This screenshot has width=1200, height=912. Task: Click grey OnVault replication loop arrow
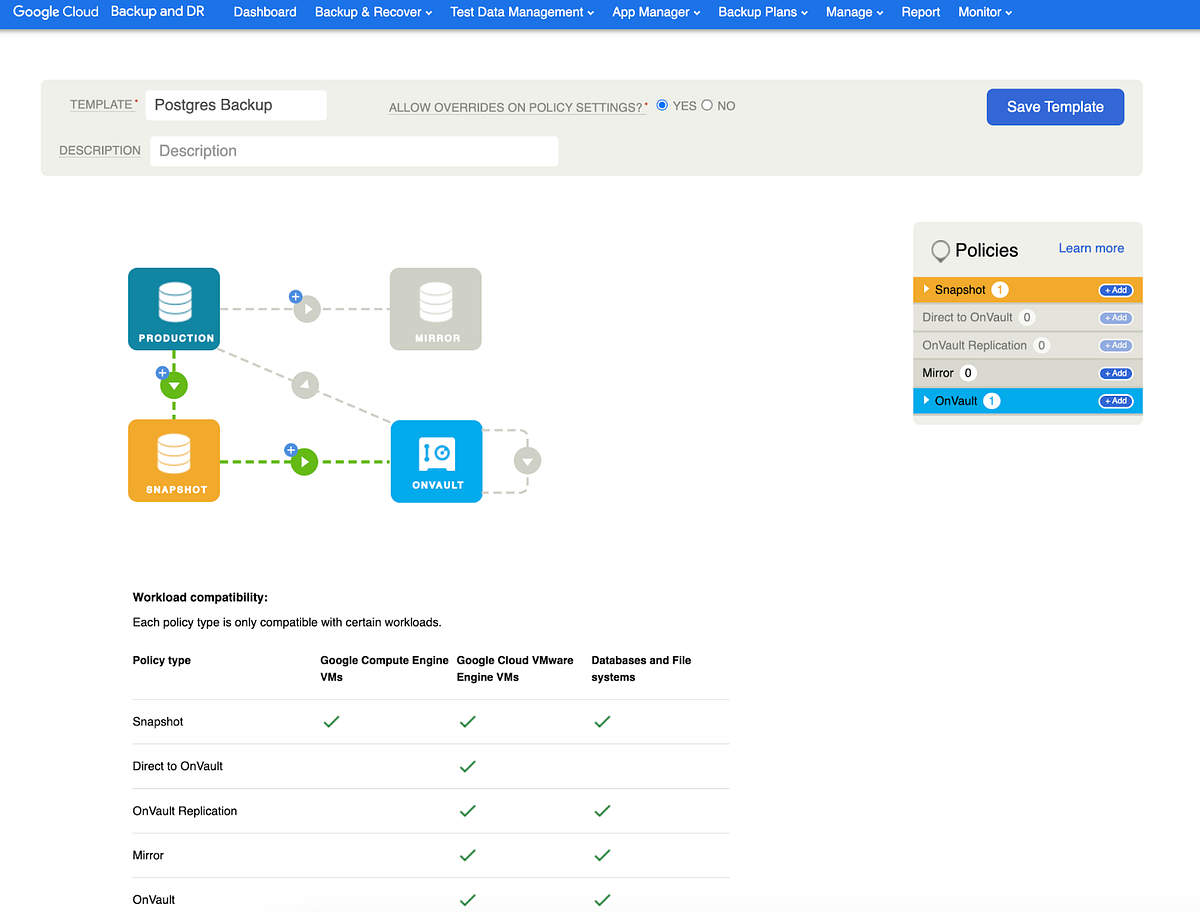tap(527, 461)
